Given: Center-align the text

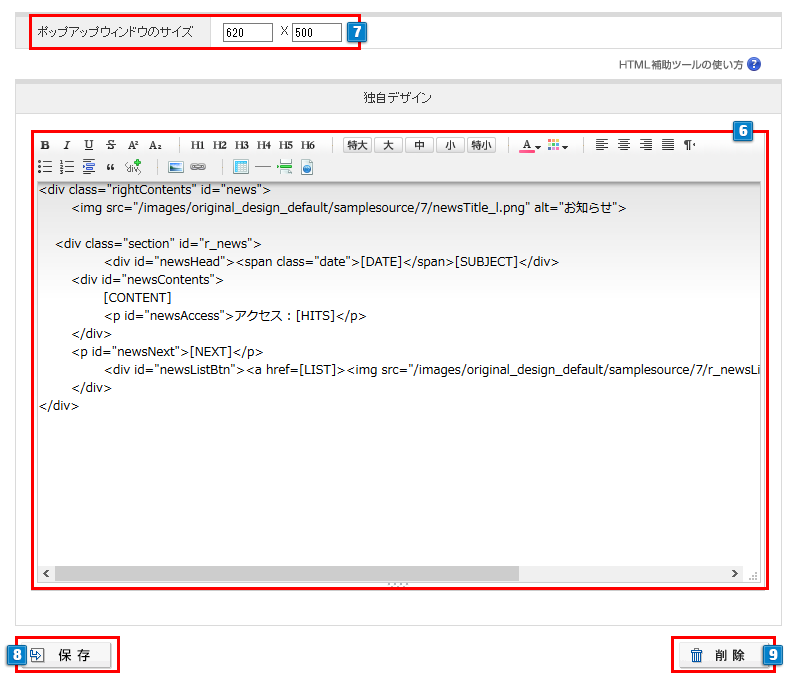Looking at the screenshot, I should point(624,145).
